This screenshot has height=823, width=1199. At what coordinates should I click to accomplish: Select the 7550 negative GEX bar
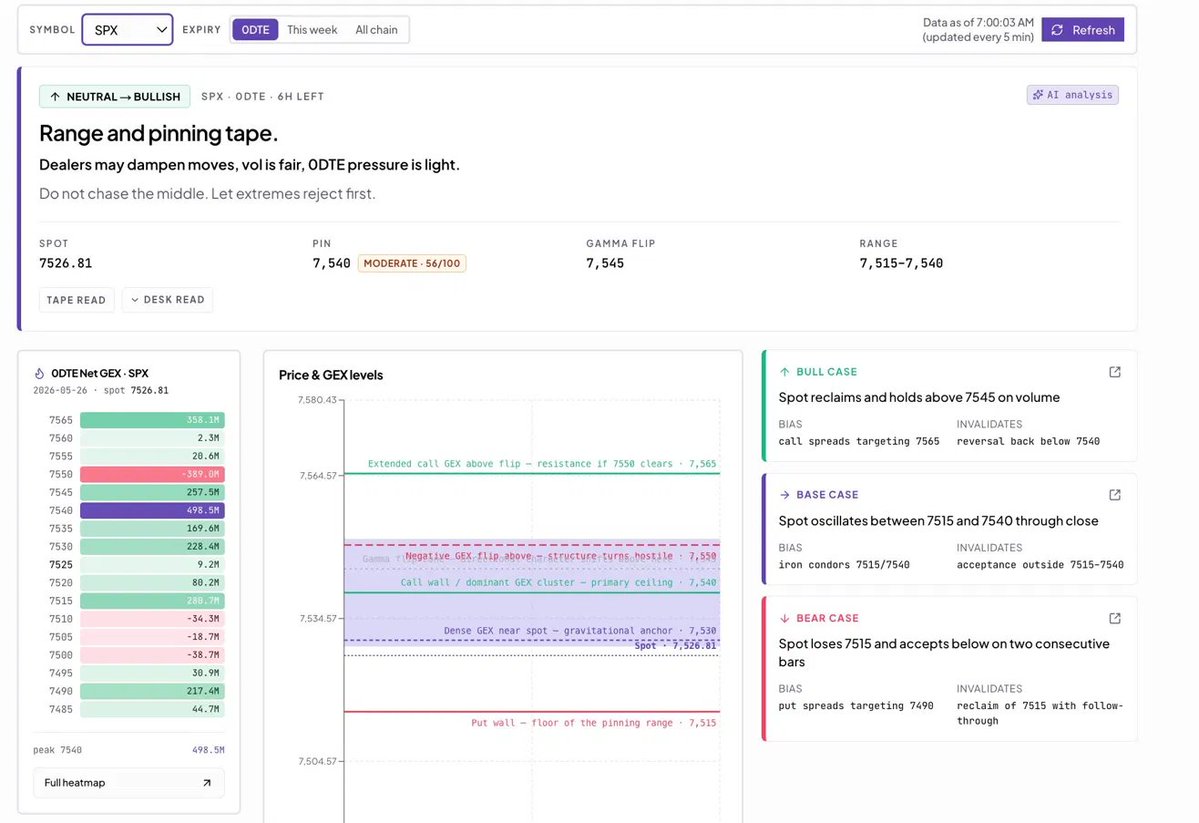click(152, 474)
